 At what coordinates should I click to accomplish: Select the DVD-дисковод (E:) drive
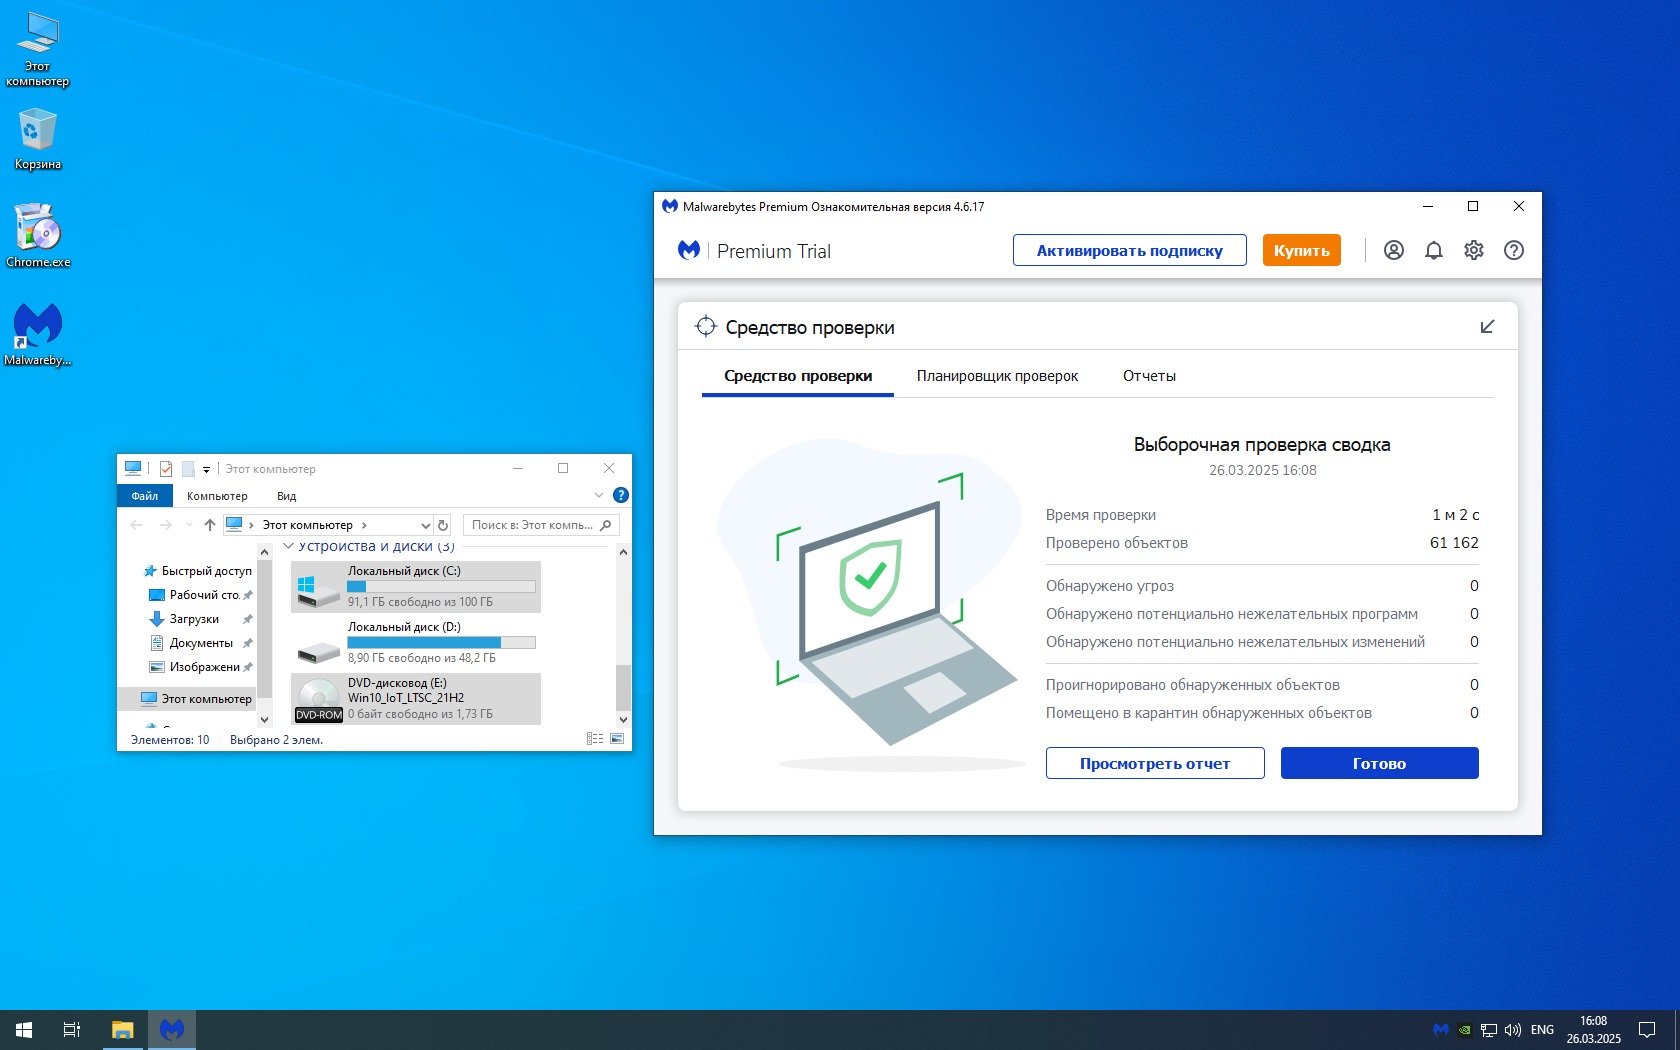[416, 698]
